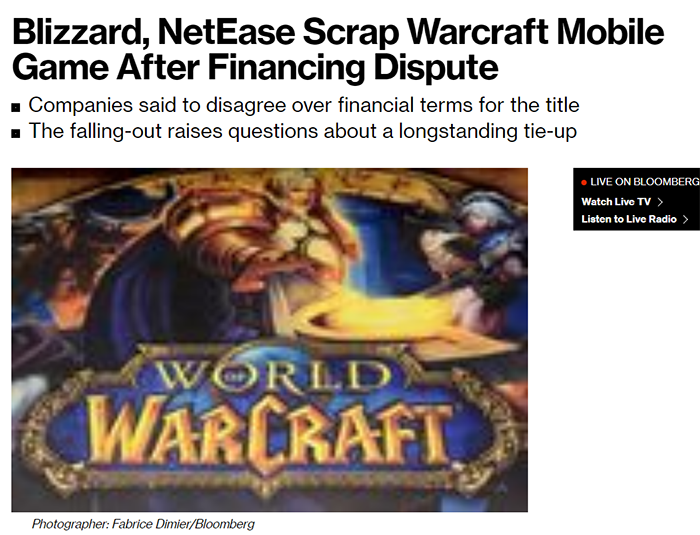Image resolution: width=700 pixels, height=535 pixels.
Task: Click the black Bloomberg live panel background
Action: click(x=637, y=199)
